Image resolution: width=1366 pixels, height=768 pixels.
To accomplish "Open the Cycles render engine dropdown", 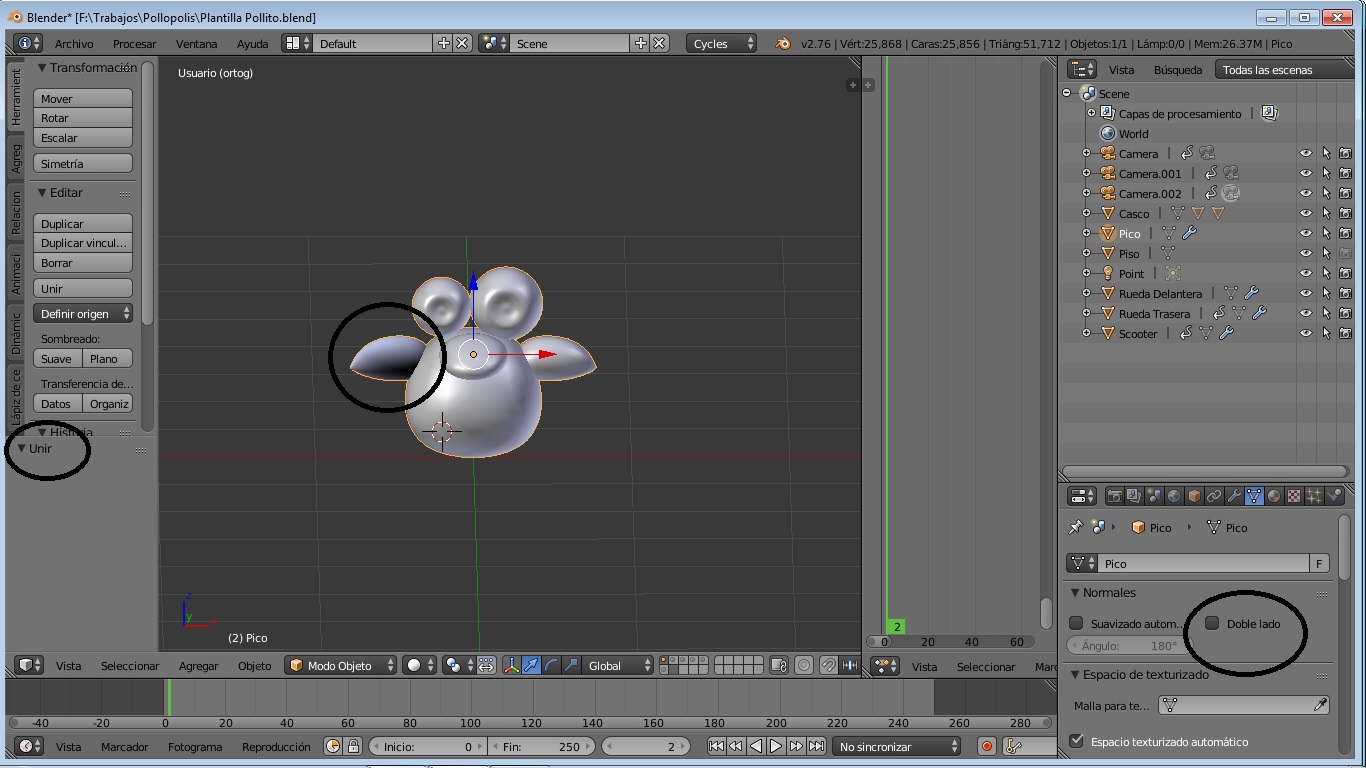I will coord(721,43).
